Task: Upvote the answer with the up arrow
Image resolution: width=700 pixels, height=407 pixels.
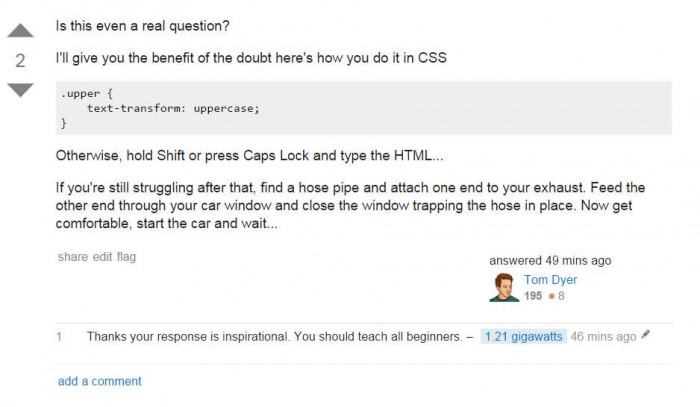Action: tap(21, 31)
